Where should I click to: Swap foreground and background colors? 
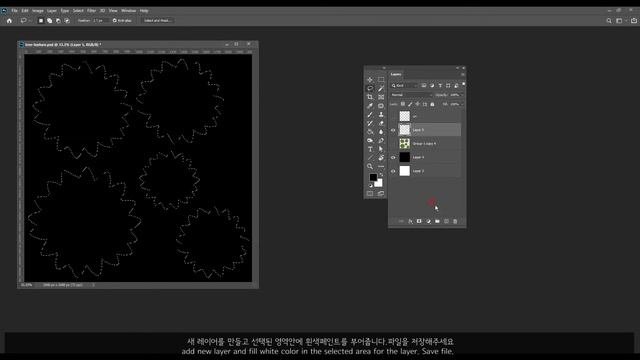[381, 175]
